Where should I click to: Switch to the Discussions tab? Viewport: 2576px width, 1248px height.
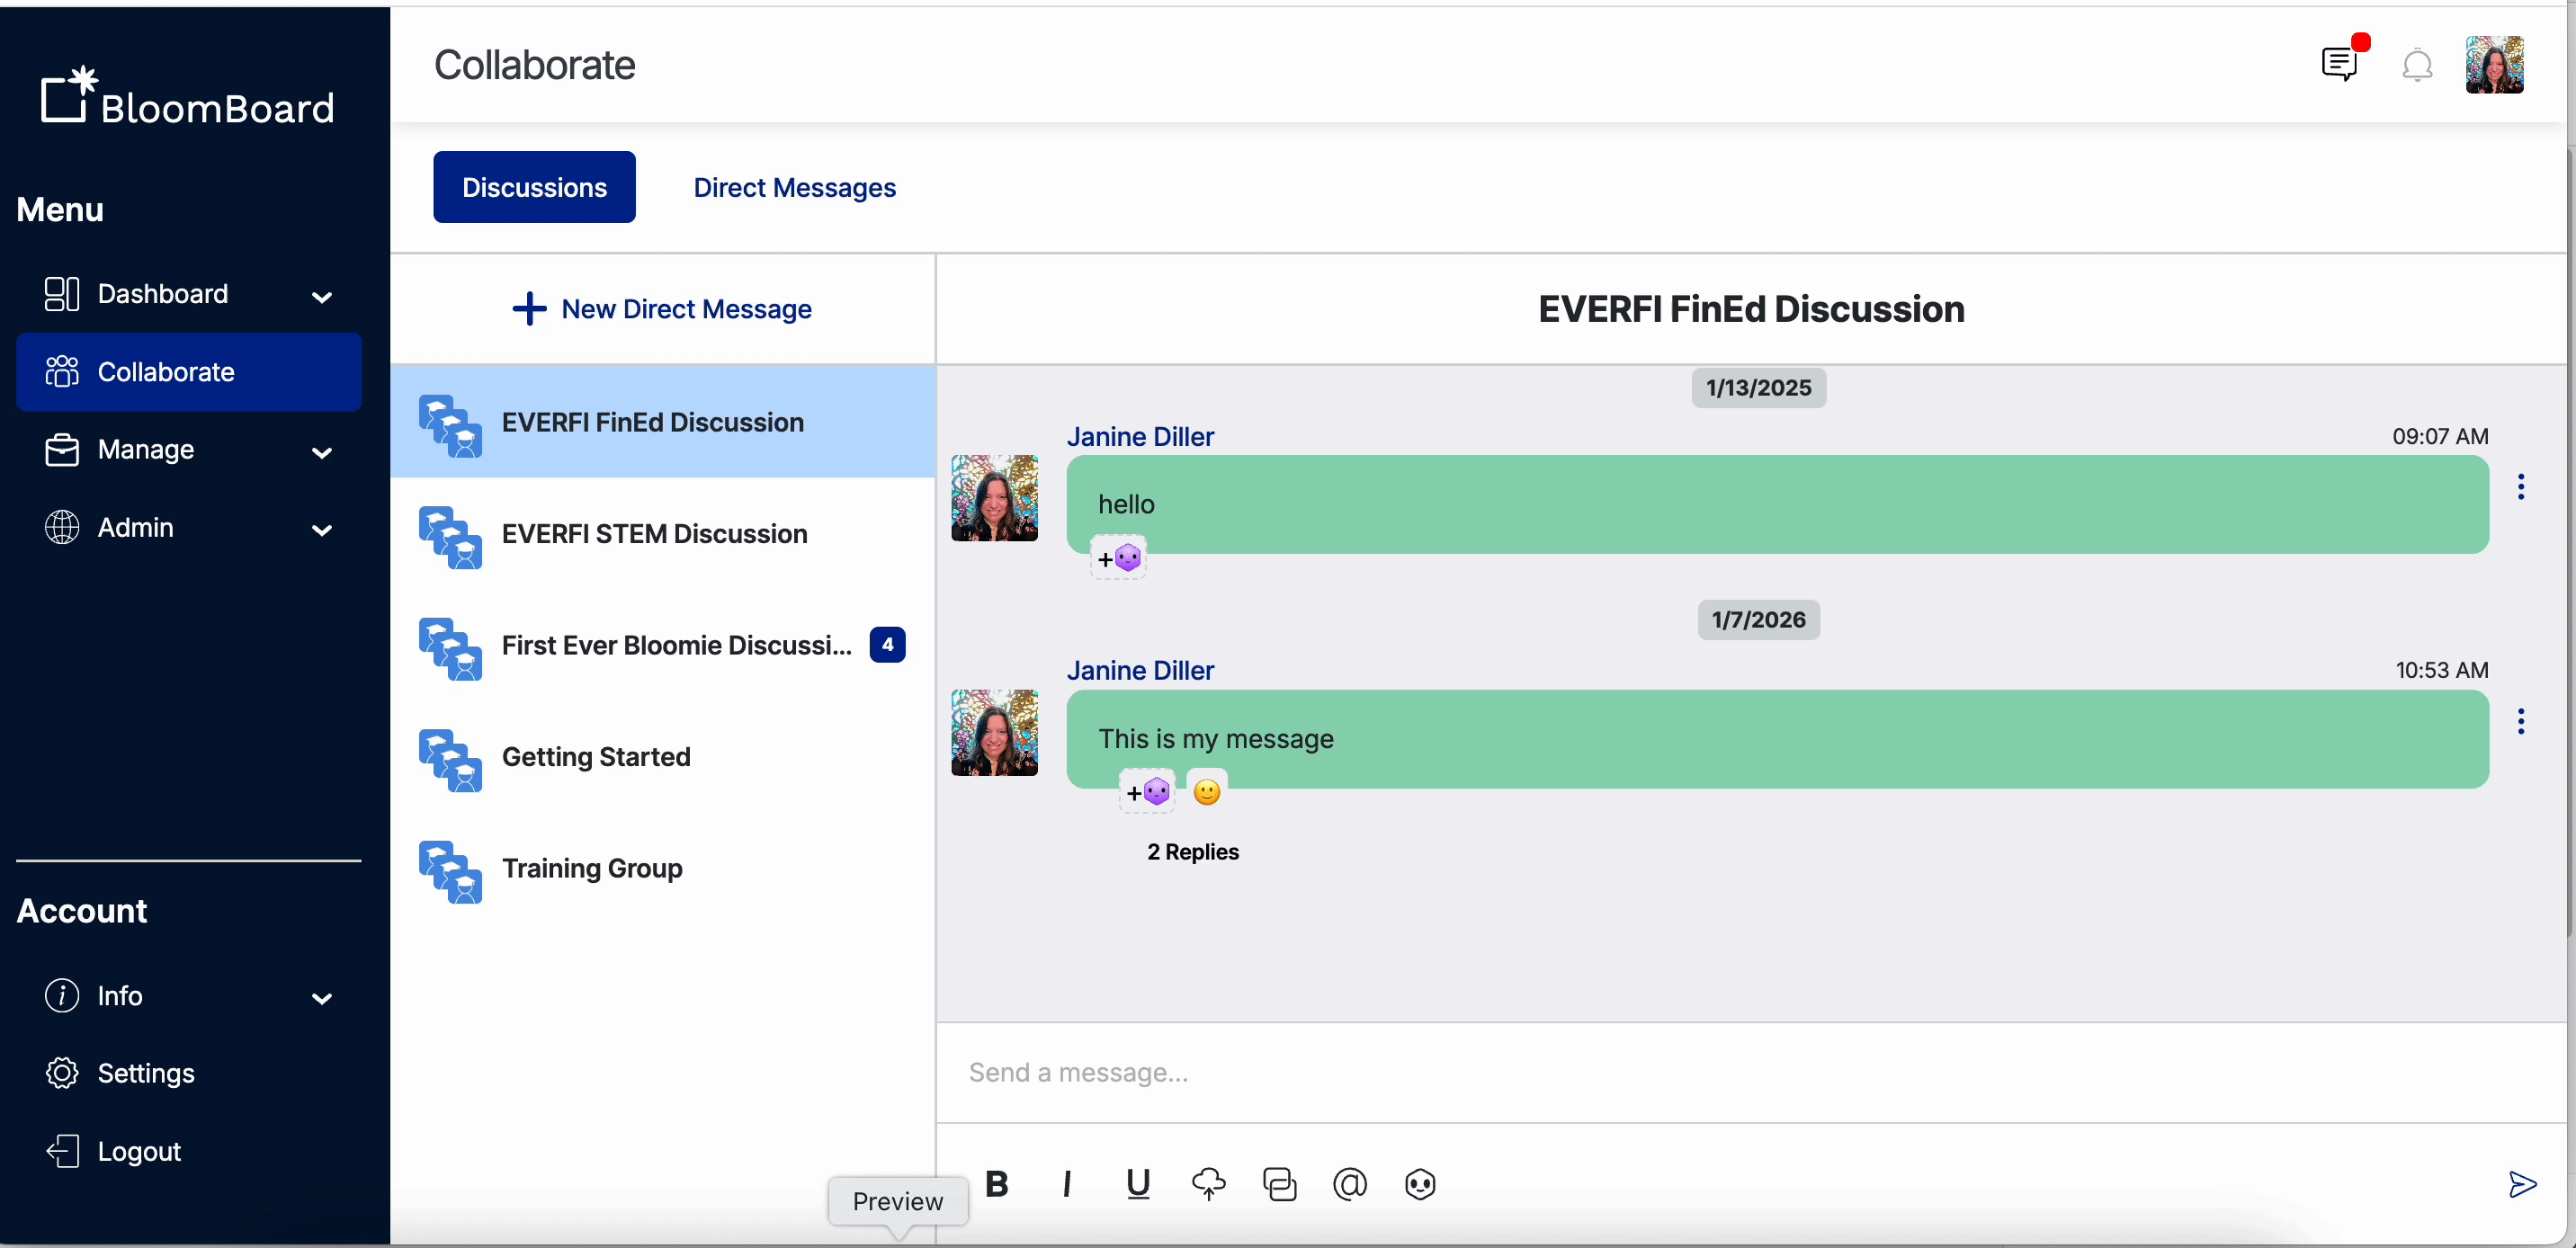[x=534, y=187]
